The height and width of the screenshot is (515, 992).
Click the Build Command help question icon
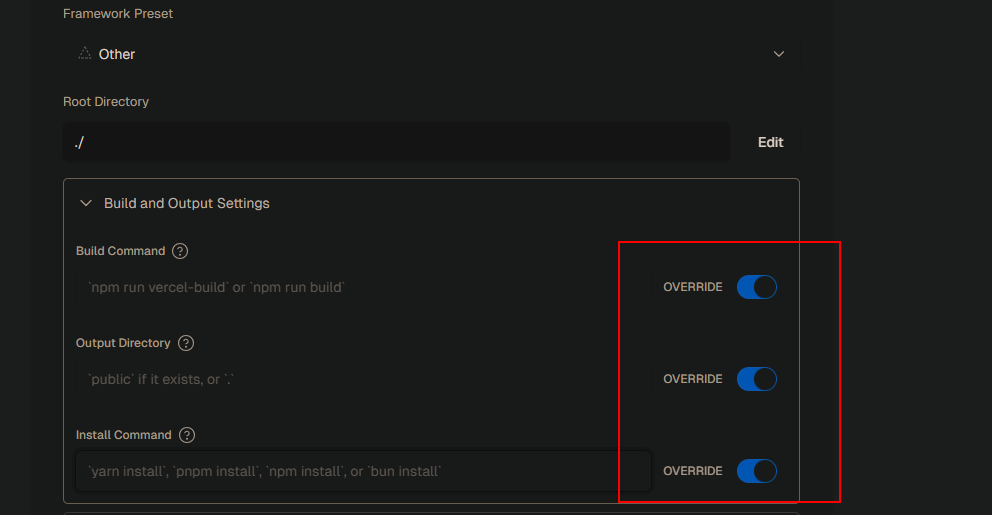tap(180, 251)
